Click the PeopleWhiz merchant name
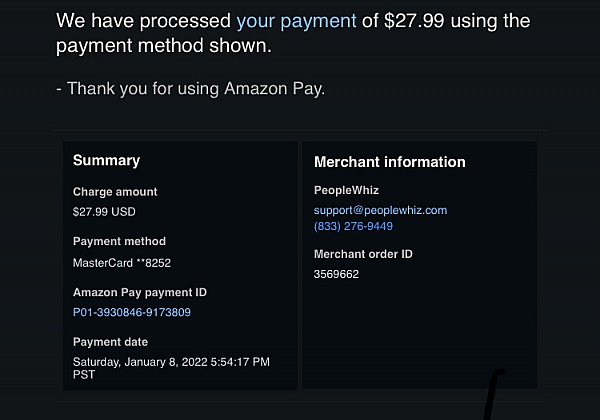The image size is (600, 420). point(345,190)
